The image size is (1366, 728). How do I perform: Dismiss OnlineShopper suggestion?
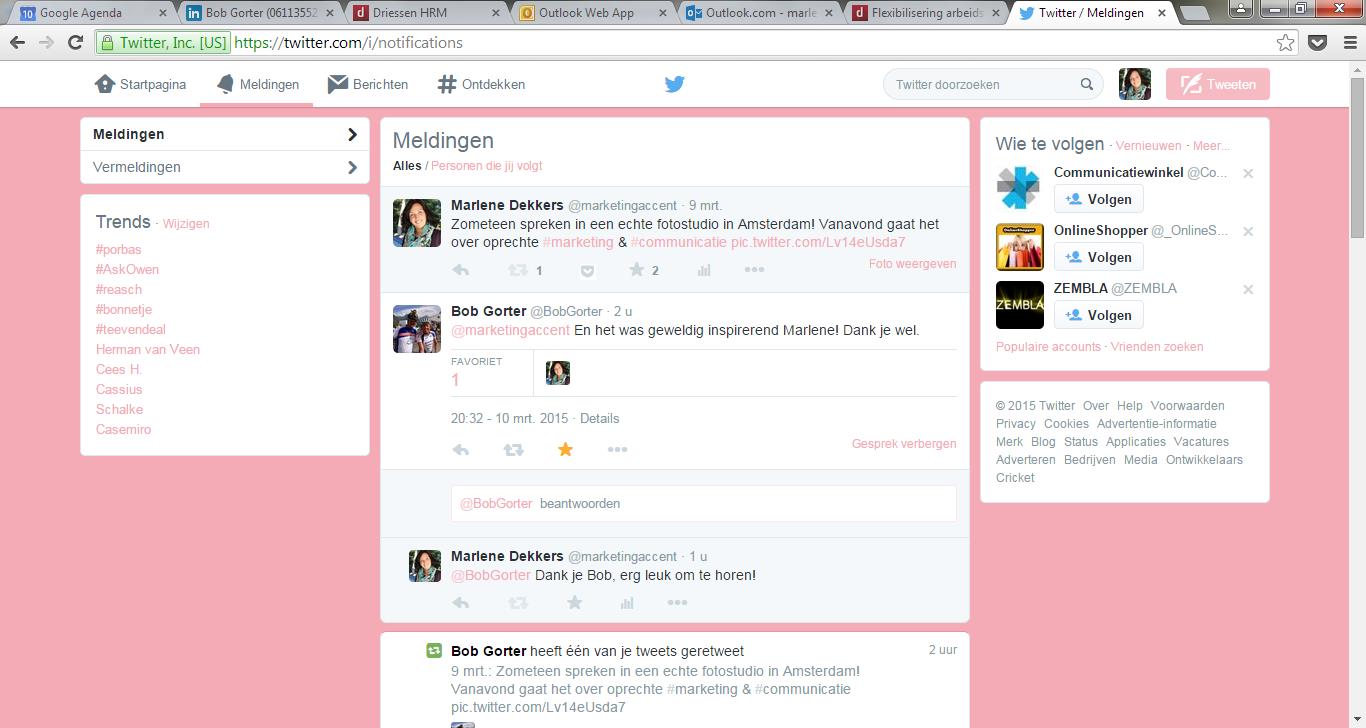[x=1248, y=231]
